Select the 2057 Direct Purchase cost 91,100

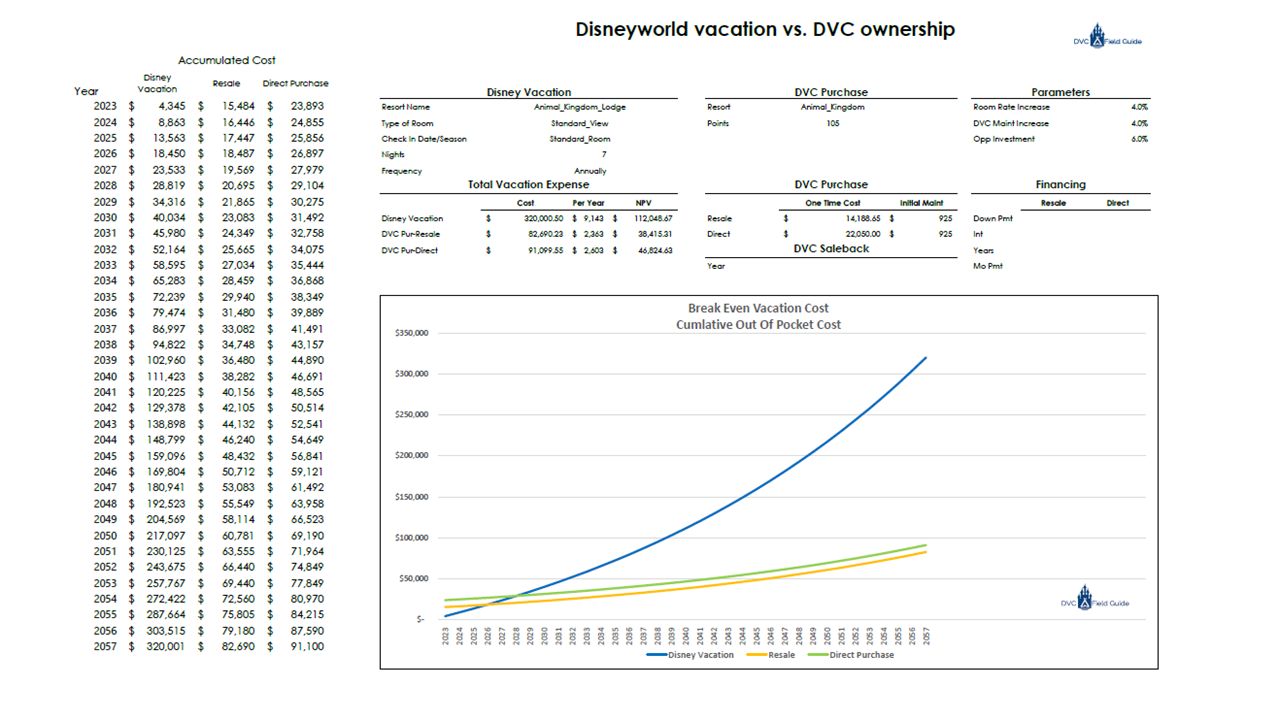tap(307, 647)
